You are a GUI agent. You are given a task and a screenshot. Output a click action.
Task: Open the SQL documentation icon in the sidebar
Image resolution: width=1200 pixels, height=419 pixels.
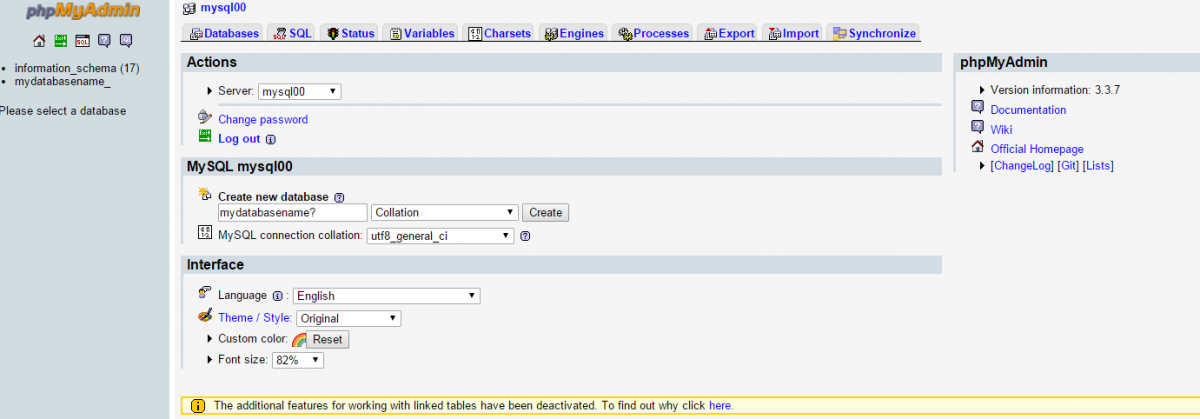point(126,41)
